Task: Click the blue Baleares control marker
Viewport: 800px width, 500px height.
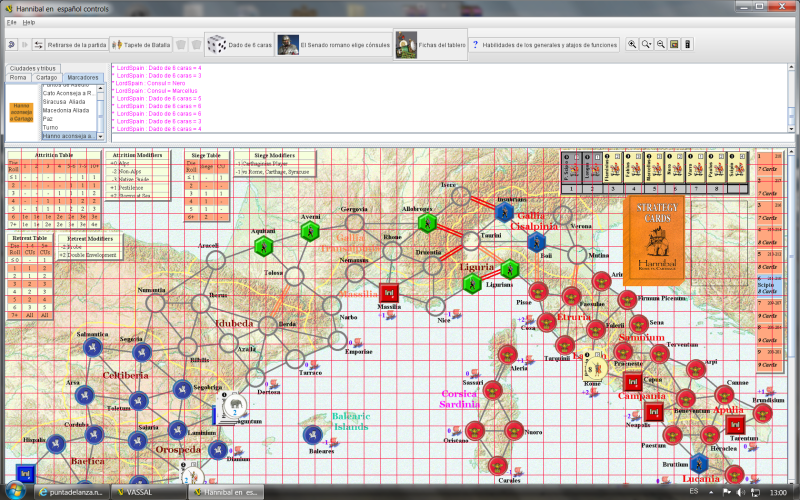Action: (x=313, y=435)
